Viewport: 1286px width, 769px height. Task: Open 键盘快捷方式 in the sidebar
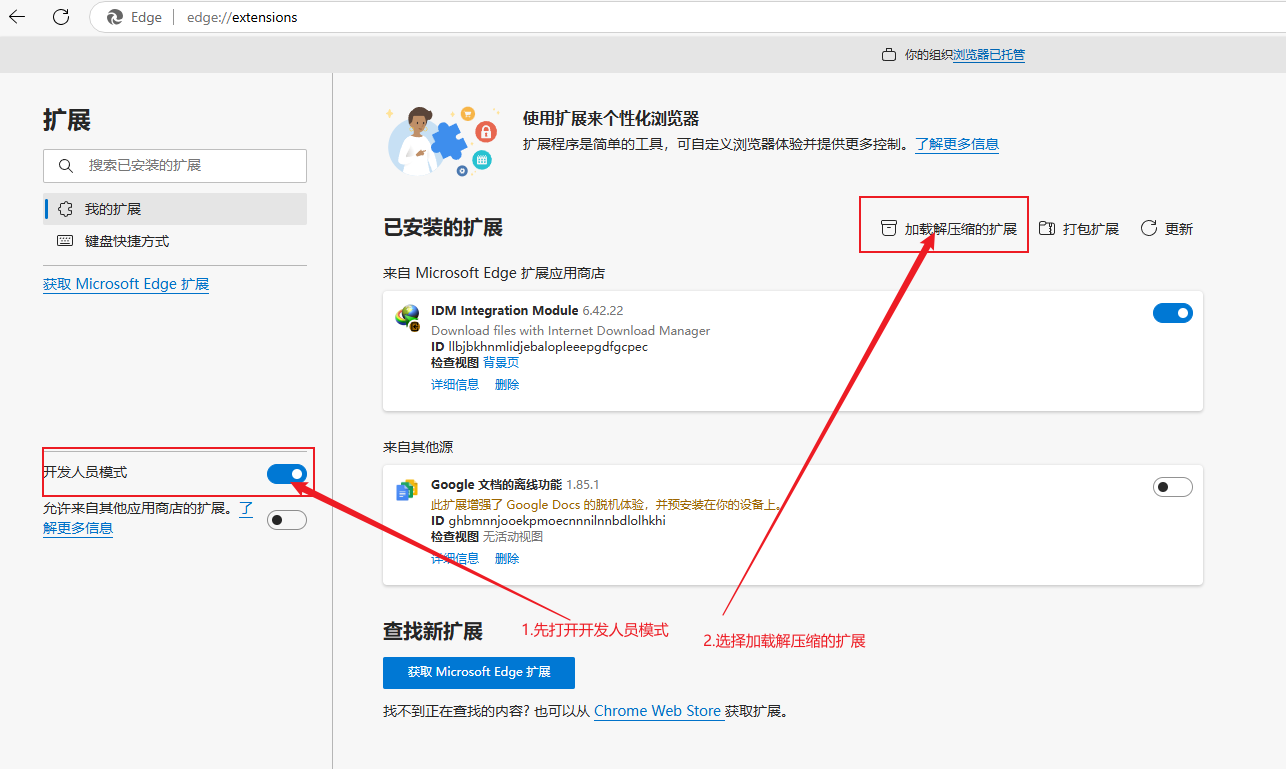tap(126, 241)
